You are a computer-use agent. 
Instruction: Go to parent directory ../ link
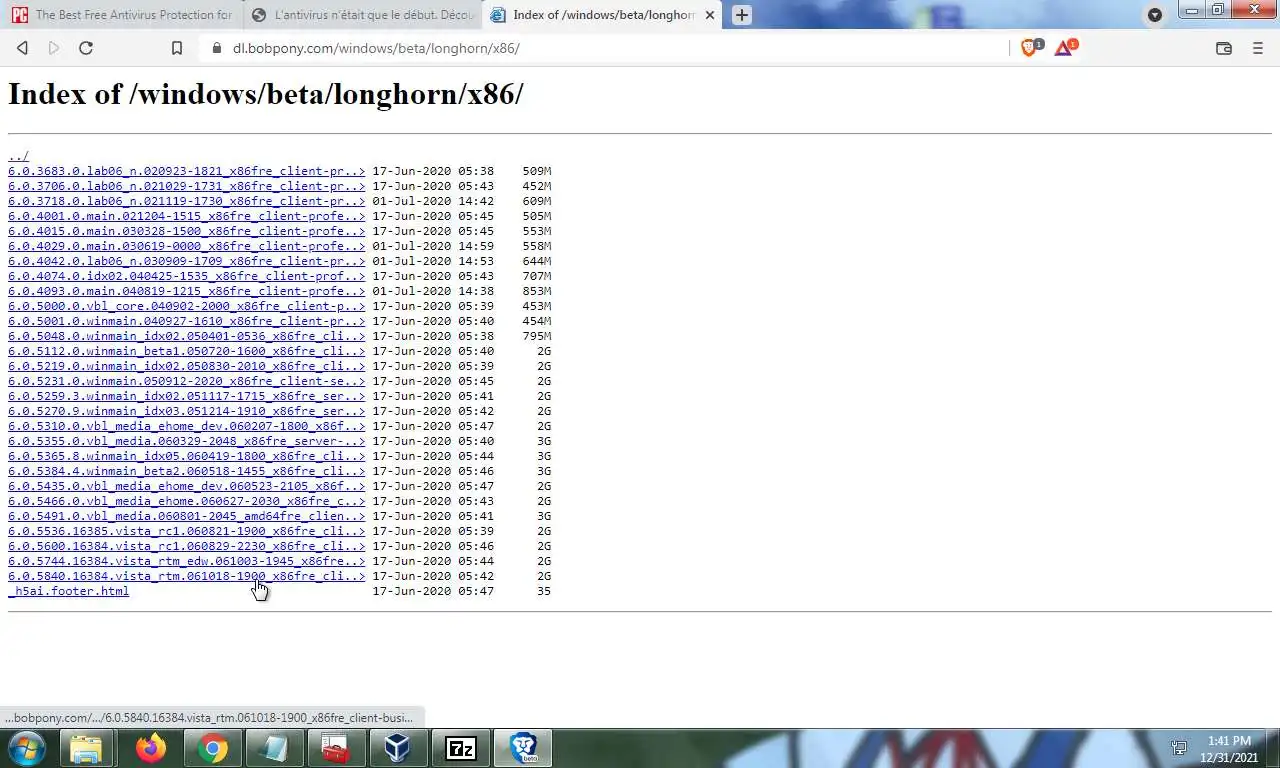coord(18,156)
